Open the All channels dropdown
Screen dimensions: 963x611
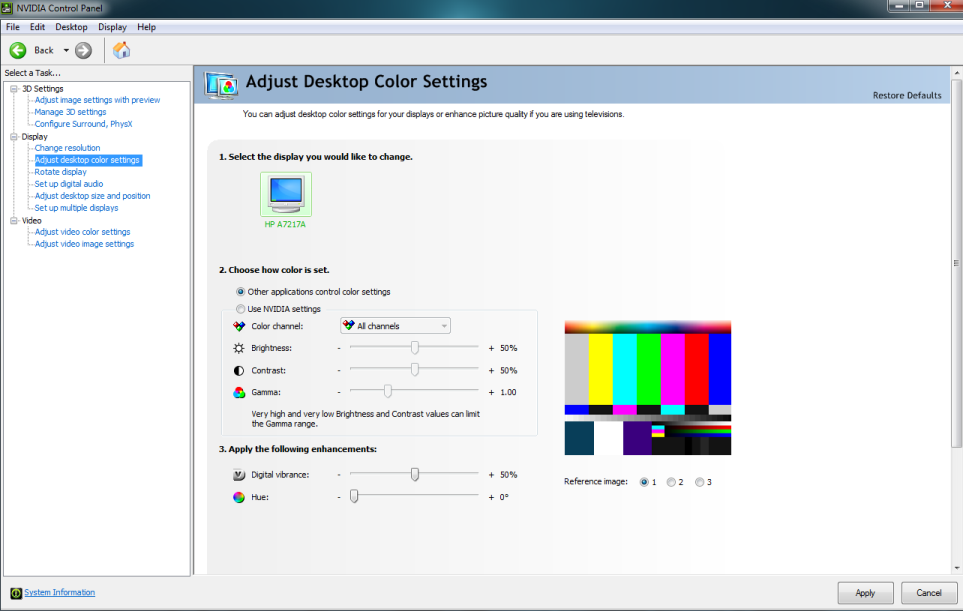coord(396,326)
